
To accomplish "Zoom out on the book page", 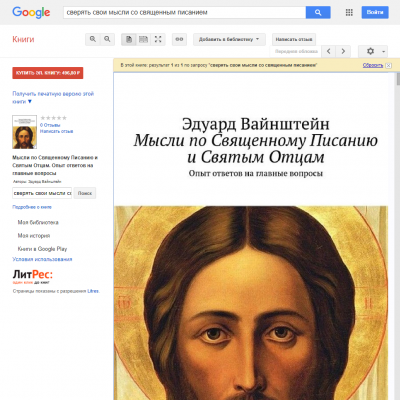I will coord(107,39).
